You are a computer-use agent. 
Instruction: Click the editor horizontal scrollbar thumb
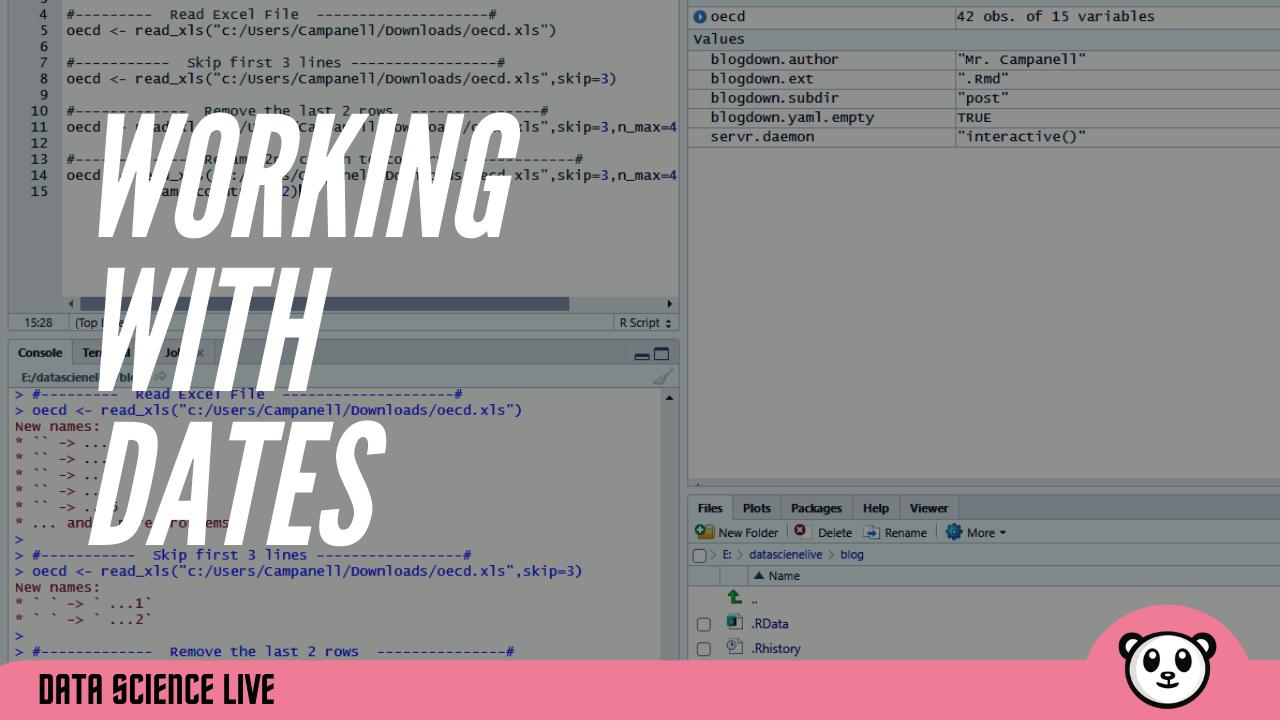(x=324, y=304)
